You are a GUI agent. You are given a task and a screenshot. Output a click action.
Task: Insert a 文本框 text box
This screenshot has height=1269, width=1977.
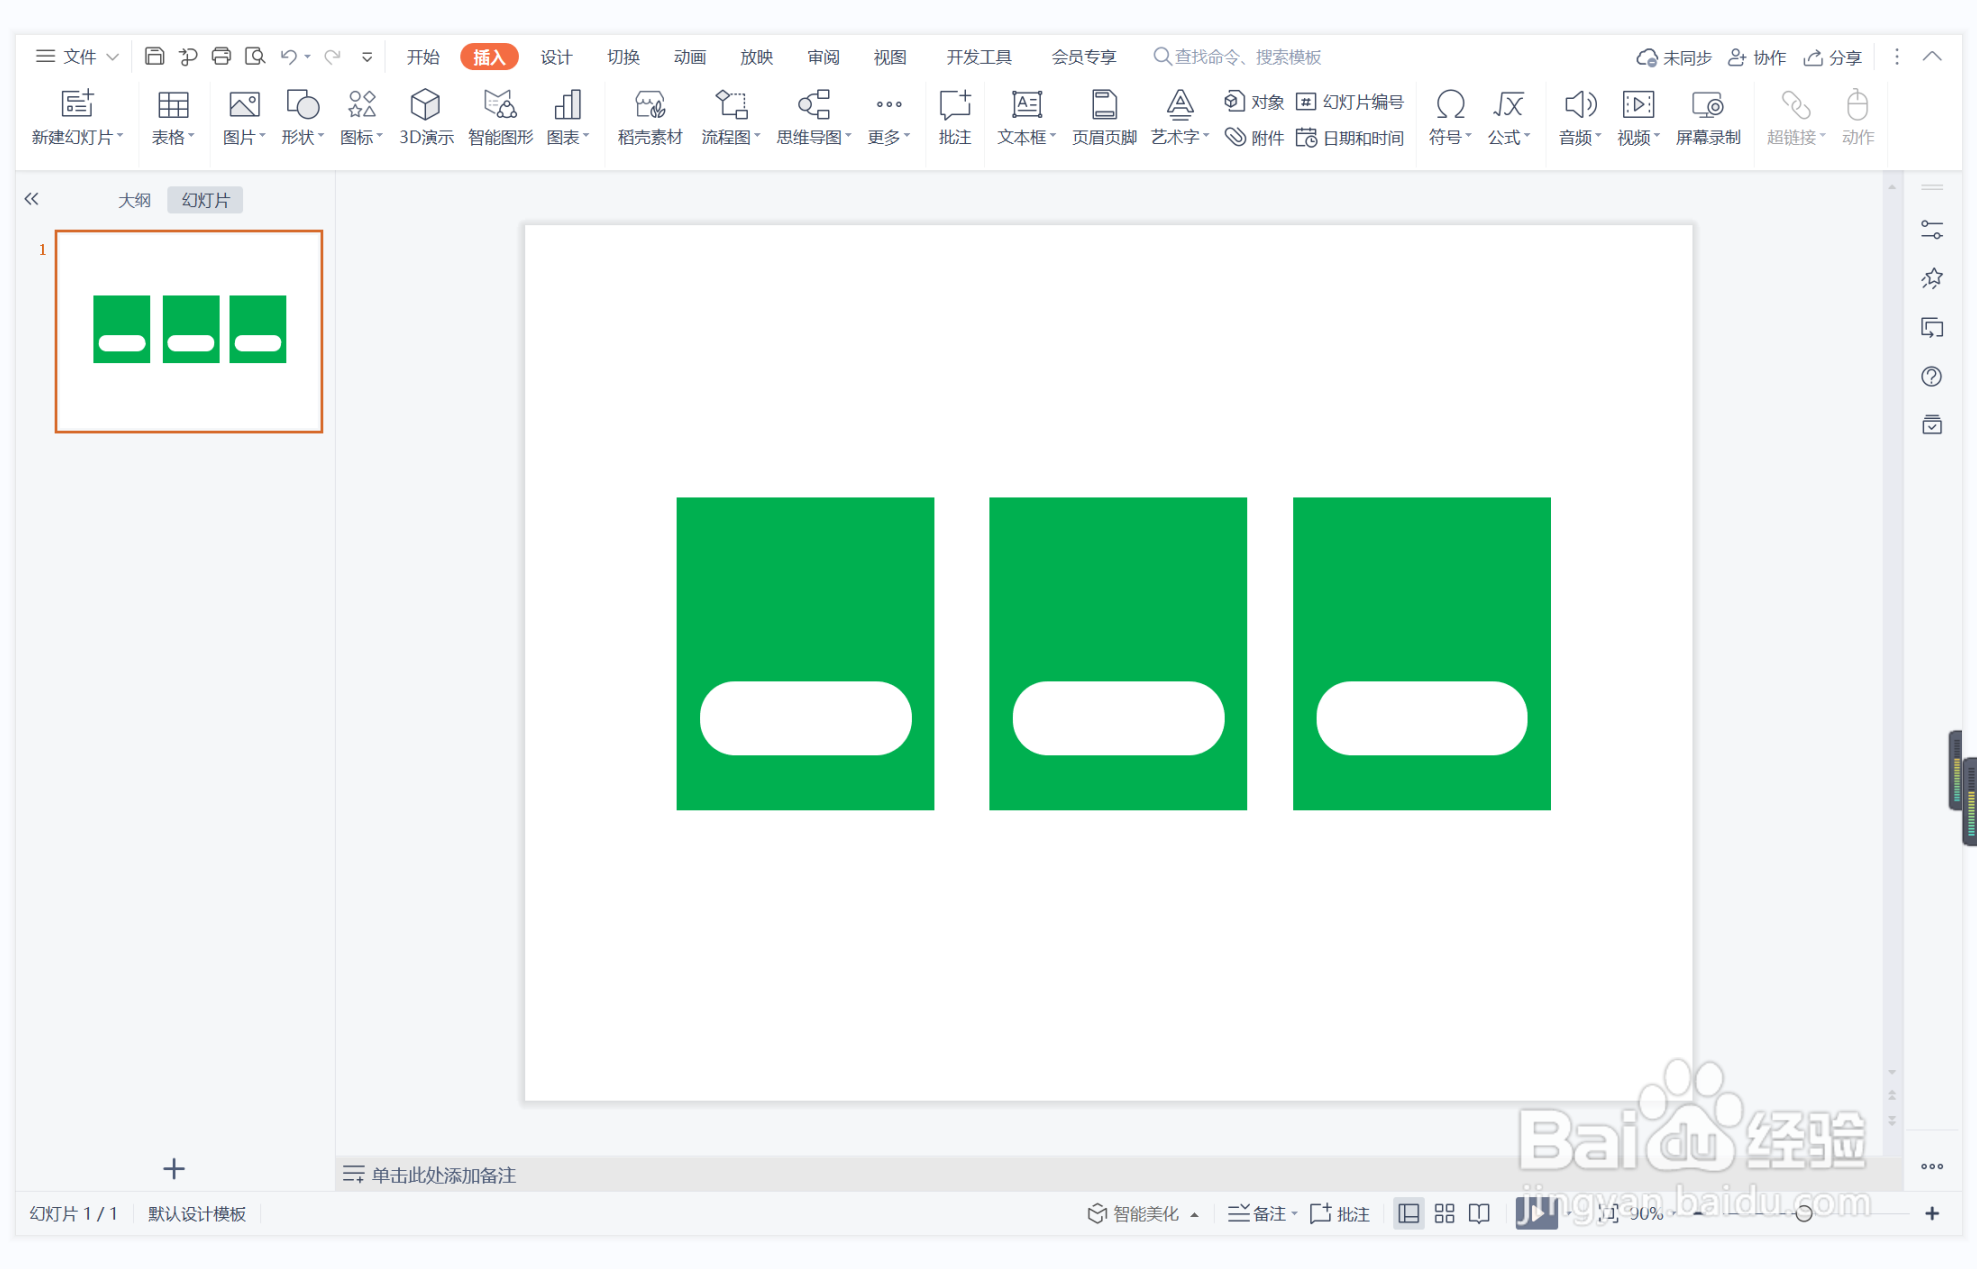tap(1026, 117)
